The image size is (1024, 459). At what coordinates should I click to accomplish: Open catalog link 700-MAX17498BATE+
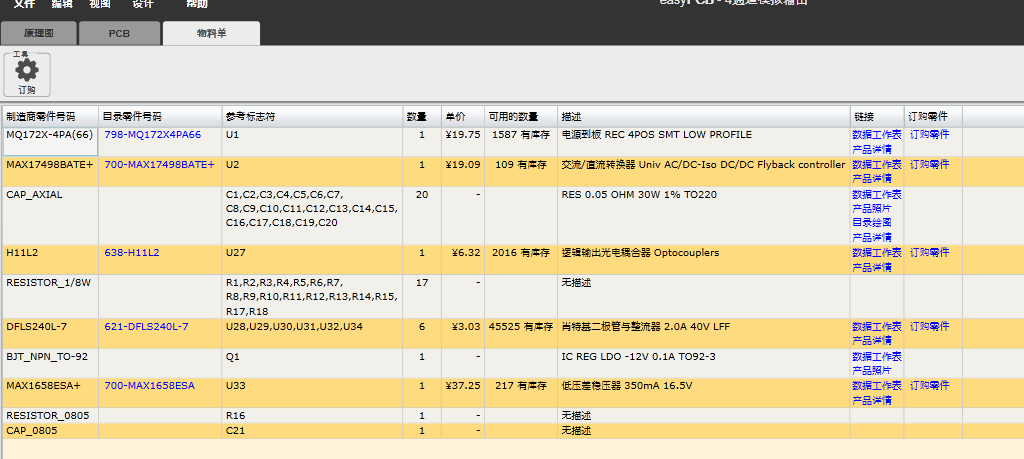click(159, 165)
